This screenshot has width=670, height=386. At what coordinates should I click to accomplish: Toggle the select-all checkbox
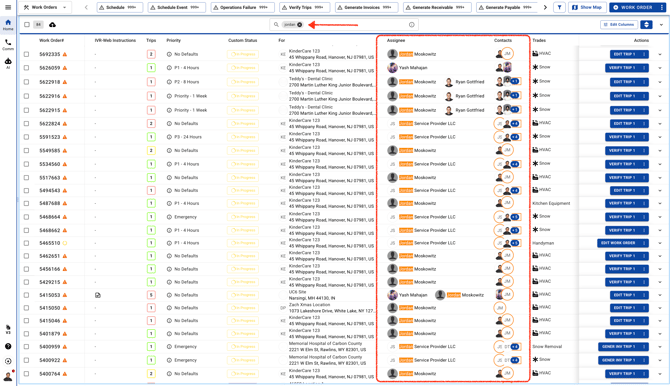click(27, 25)
